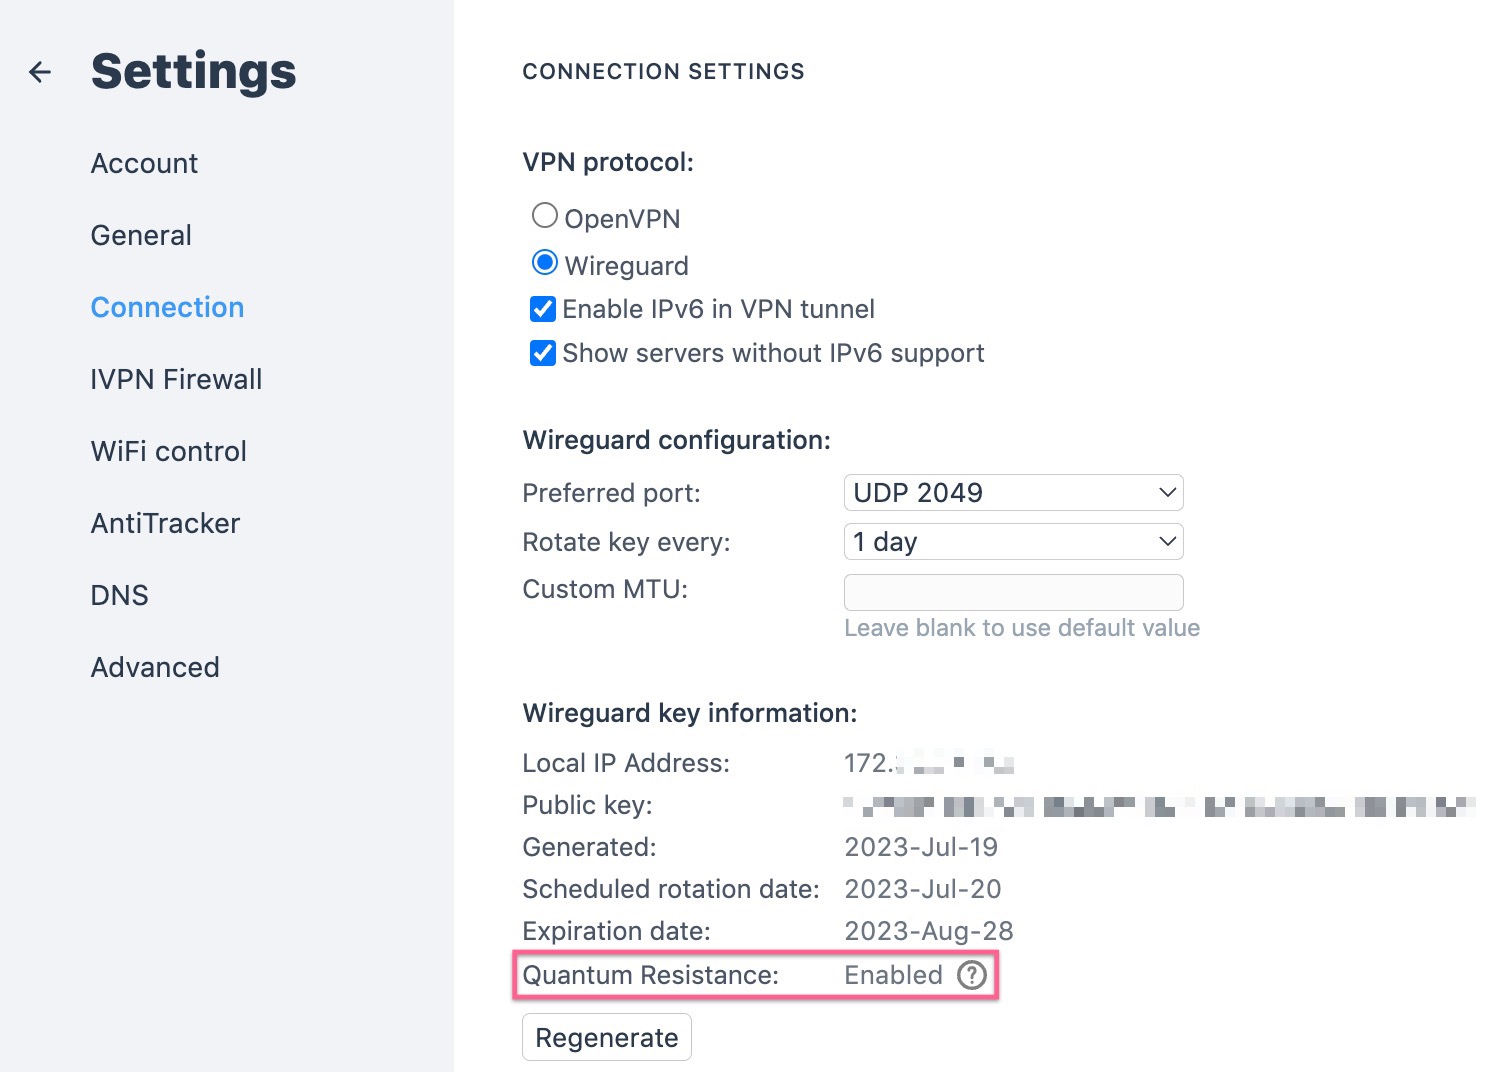The width and height of the screenshot is (1506, 1072).
Task: Open the Account settings section
Action: point(144,163)
